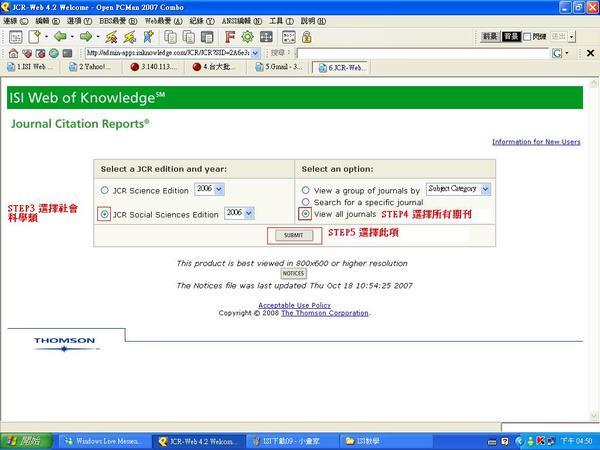The image size is (600, 450).
Task: Click the site list icon at toolbar start
Action: 16,37
